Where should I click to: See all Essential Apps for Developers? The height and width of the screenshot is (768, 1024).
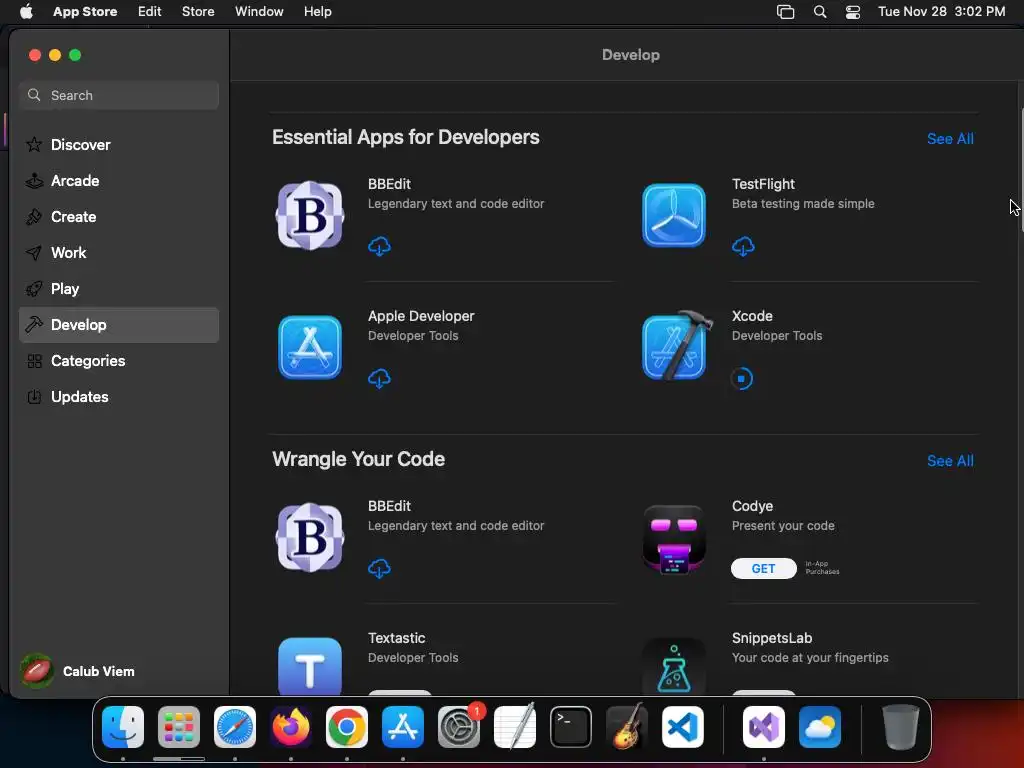950,138
